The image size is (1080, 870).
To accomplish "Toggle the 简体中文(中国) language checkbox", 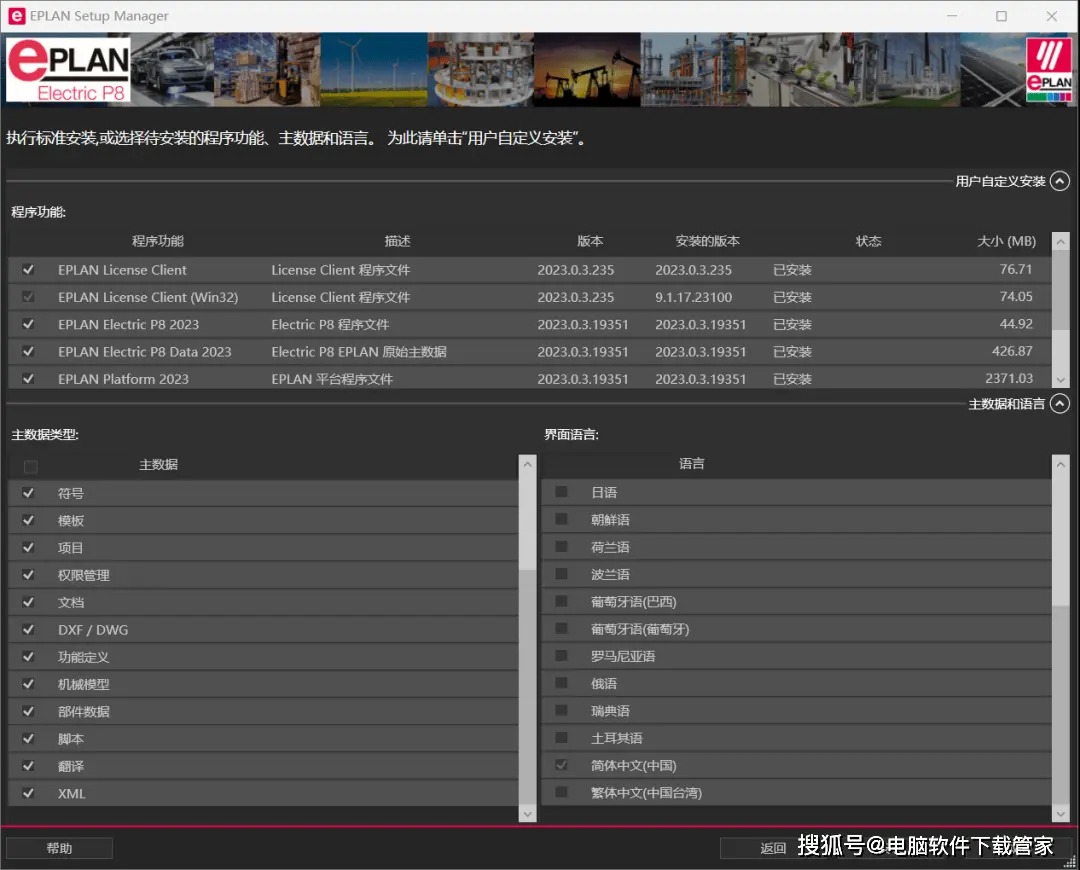I will pos(561,765).
